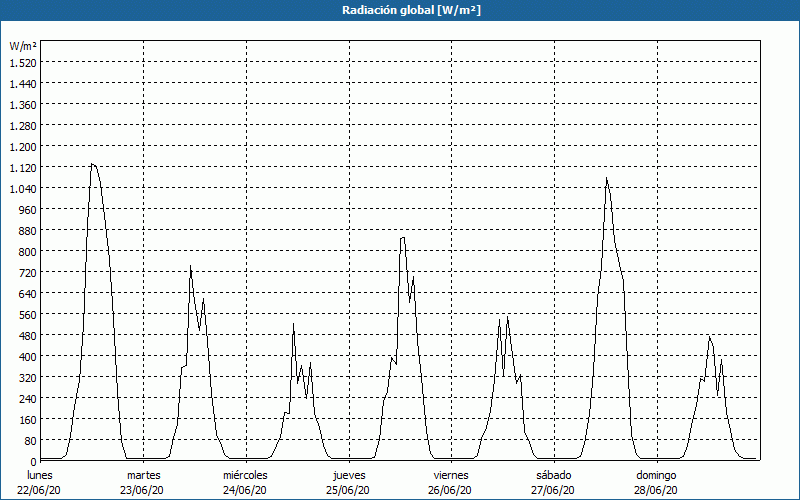Select the 320 y-axis value

point(28,378)
